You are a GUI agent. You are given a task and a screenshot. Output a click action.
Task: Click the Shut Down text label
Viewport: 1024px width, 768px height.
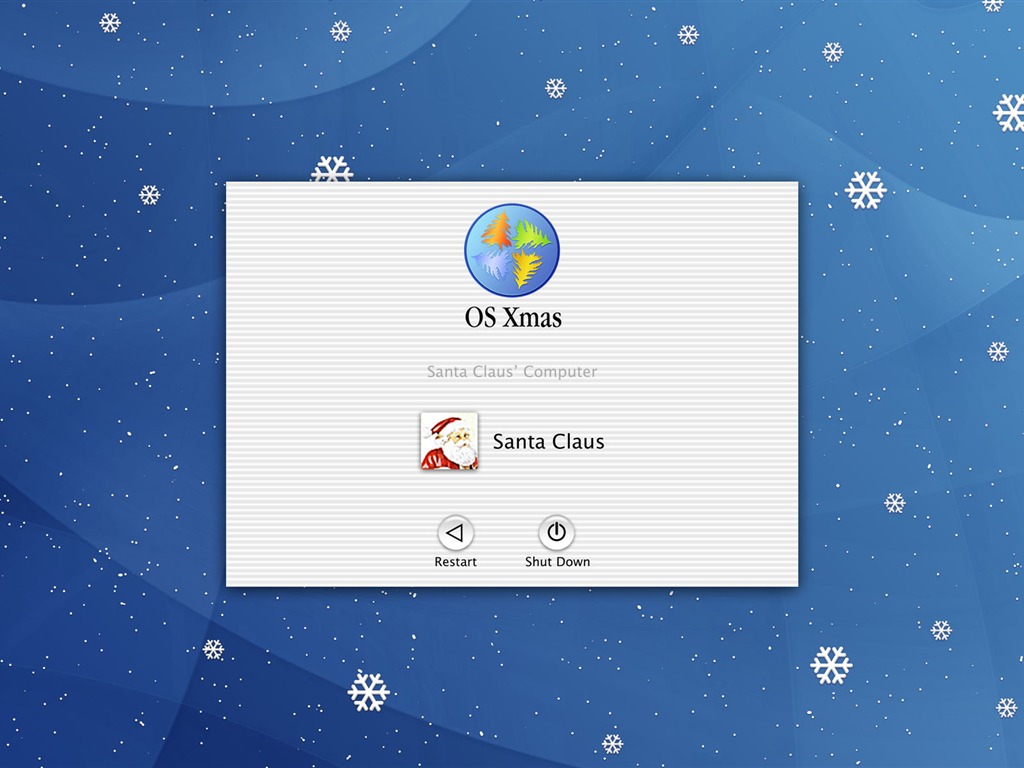[x=557, y=562]
